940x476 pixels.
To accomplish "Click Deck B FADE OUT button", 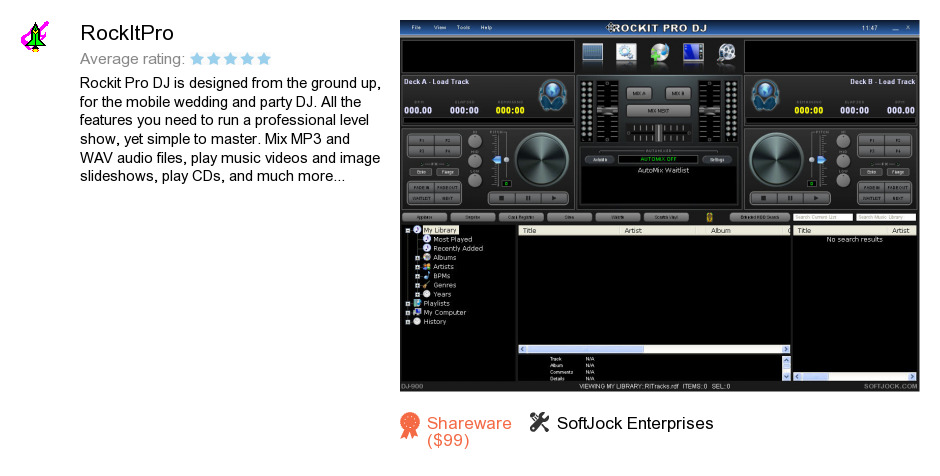I will (897, 188).
